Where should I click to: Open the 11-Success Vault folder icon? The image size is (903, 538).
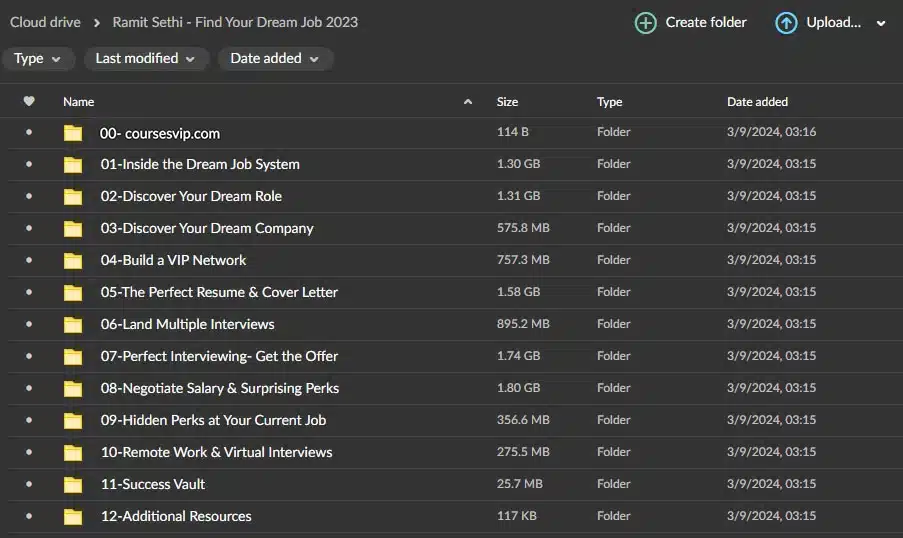pos(73,485)
